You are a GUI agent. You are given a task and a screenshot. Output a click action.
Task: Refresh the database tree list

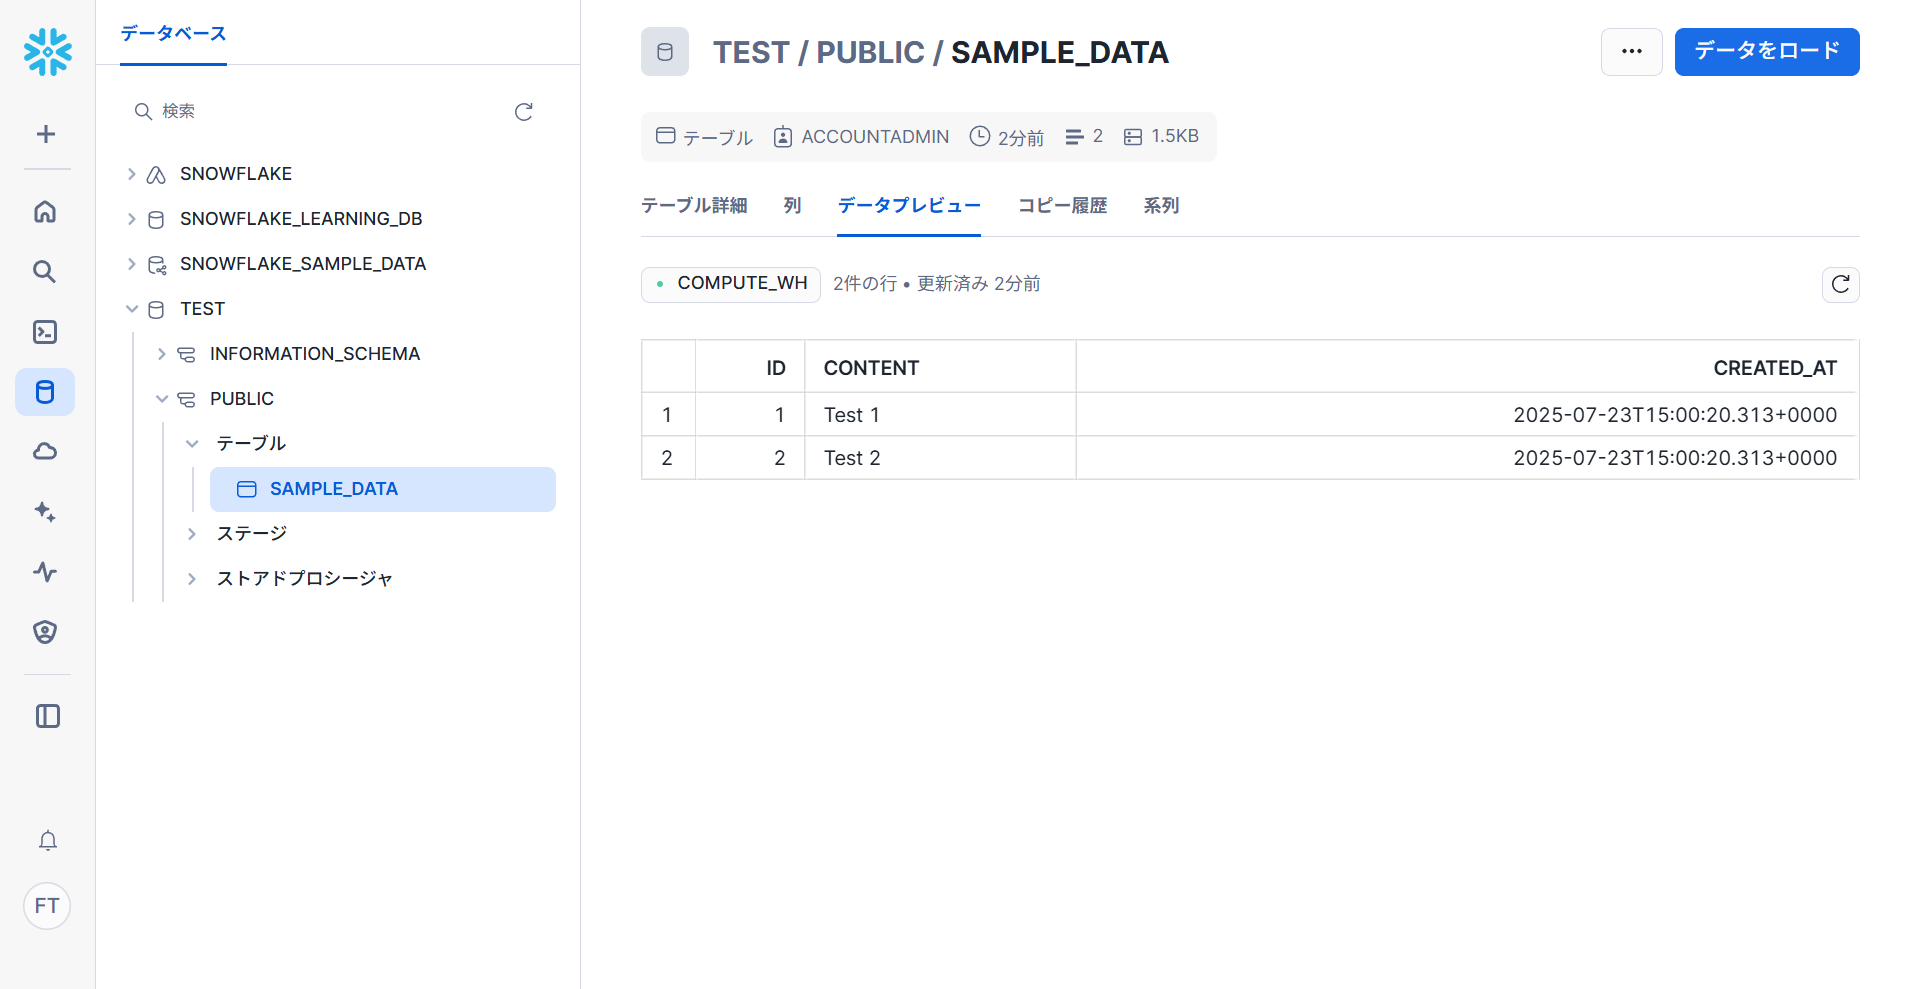pos(523,112)
